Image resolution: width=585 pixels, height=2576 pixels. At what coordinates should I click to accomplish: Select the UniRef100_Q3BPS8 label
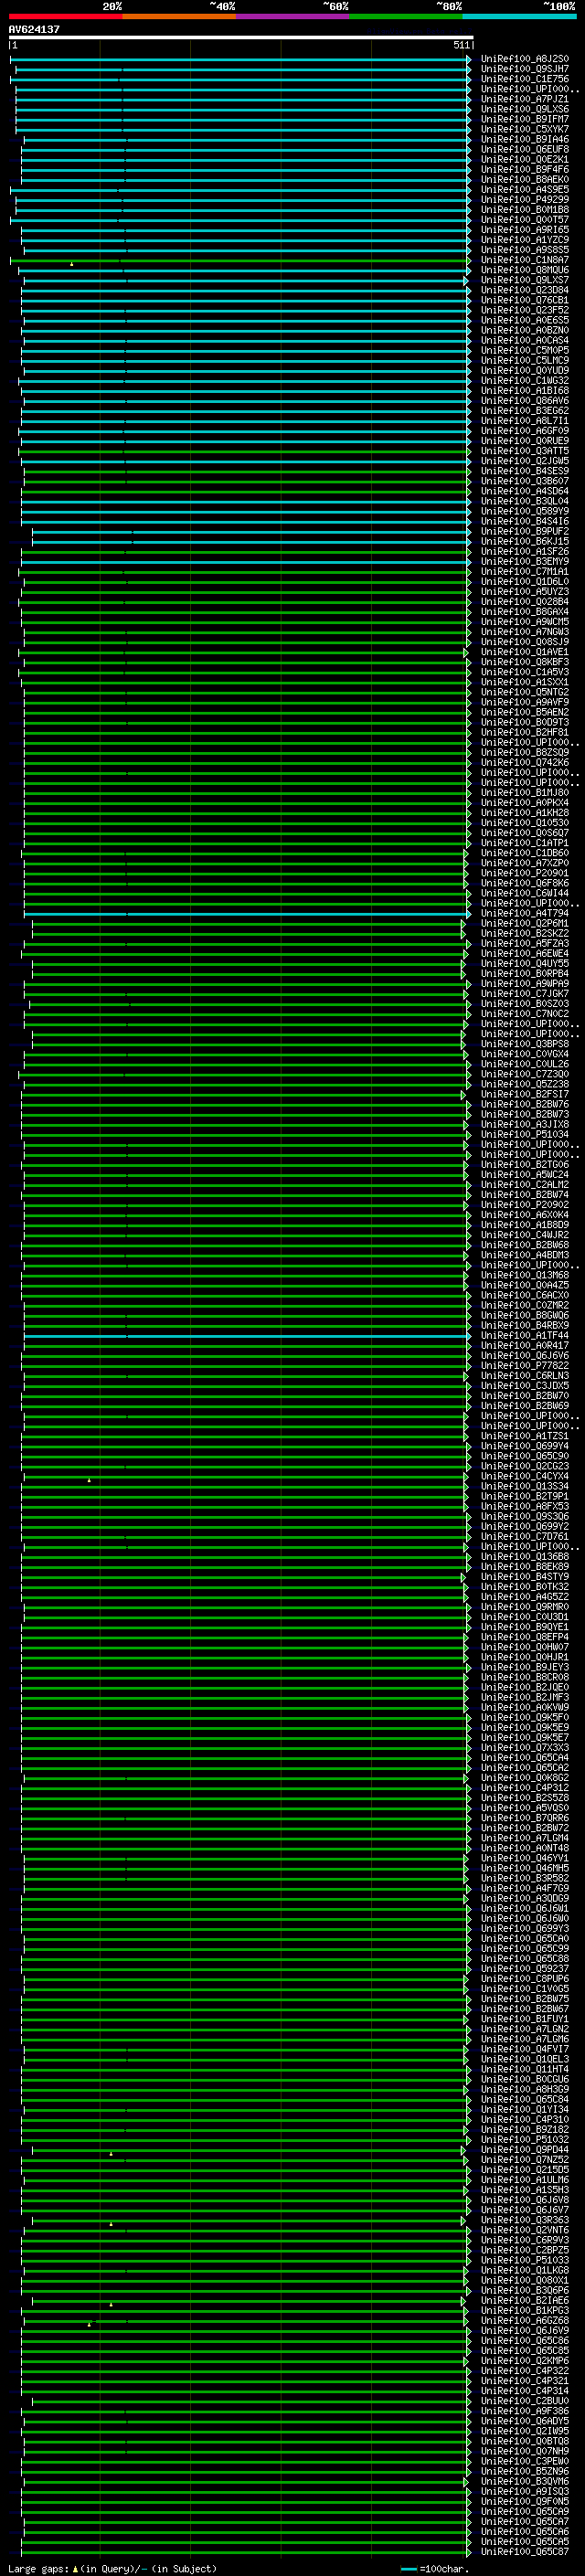(x=524, y=1044)
